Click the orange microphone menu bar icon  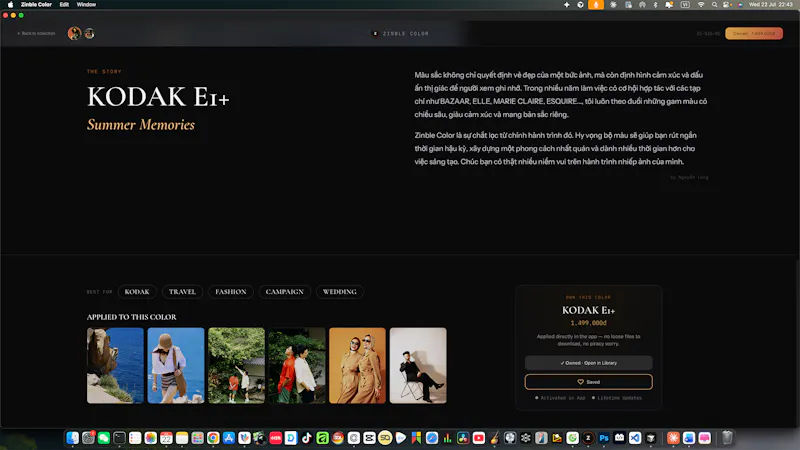pyautogui.click(x=595, y=5)
